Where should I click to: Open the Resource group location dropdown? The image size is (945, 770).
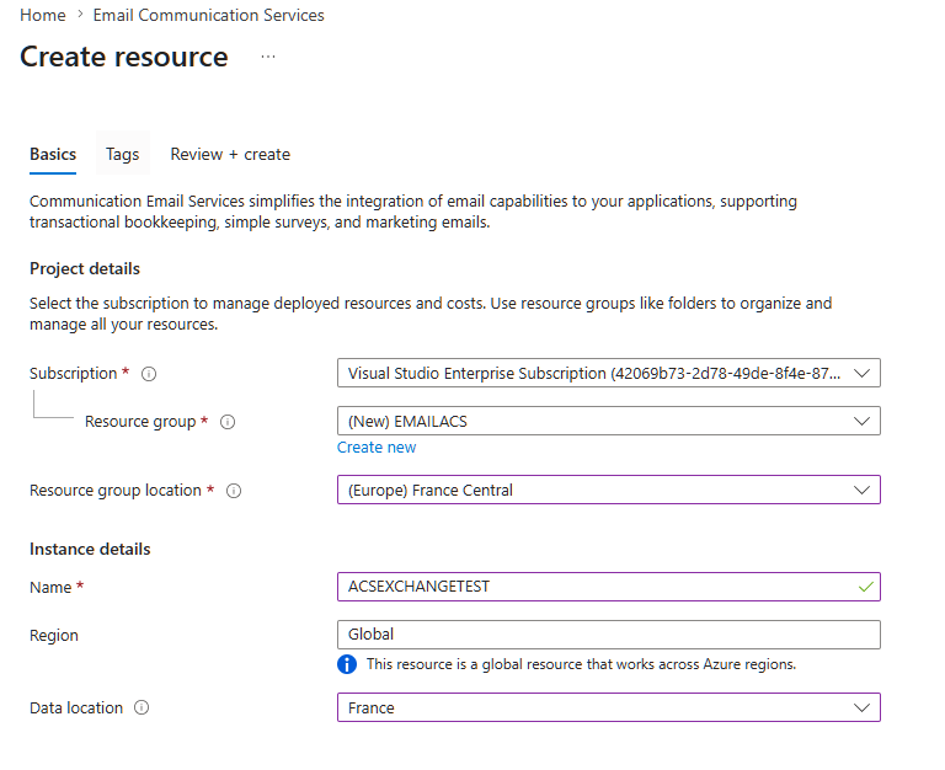click(609, 490)
